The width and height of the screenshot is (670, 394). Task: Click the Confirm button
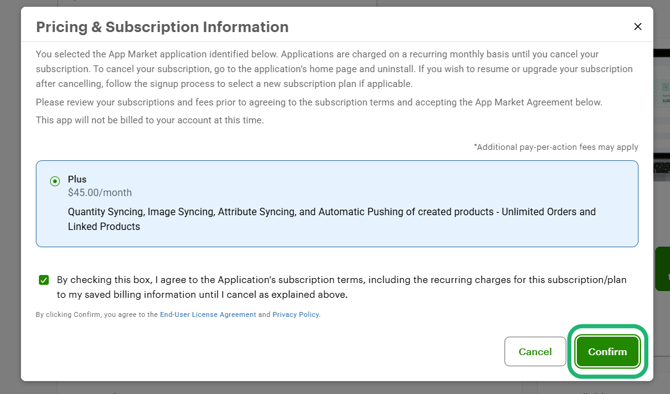click(607, 351)
